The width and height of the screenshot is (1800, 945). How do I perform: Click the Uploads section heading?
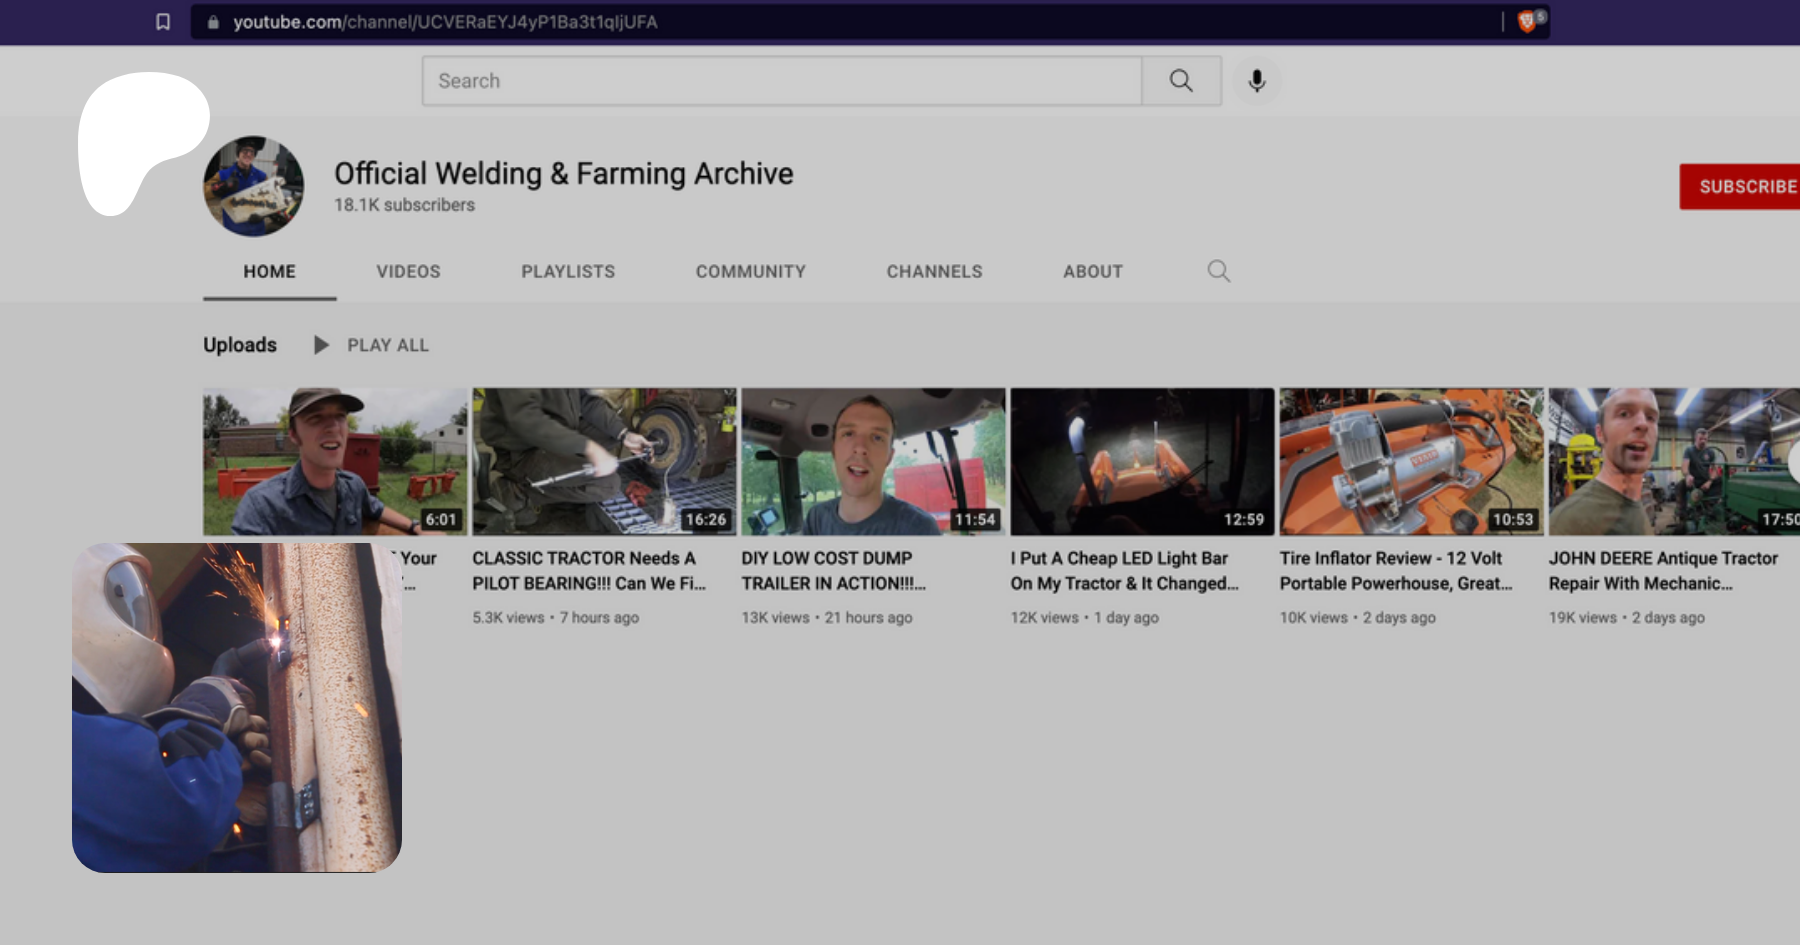(240, 345)
